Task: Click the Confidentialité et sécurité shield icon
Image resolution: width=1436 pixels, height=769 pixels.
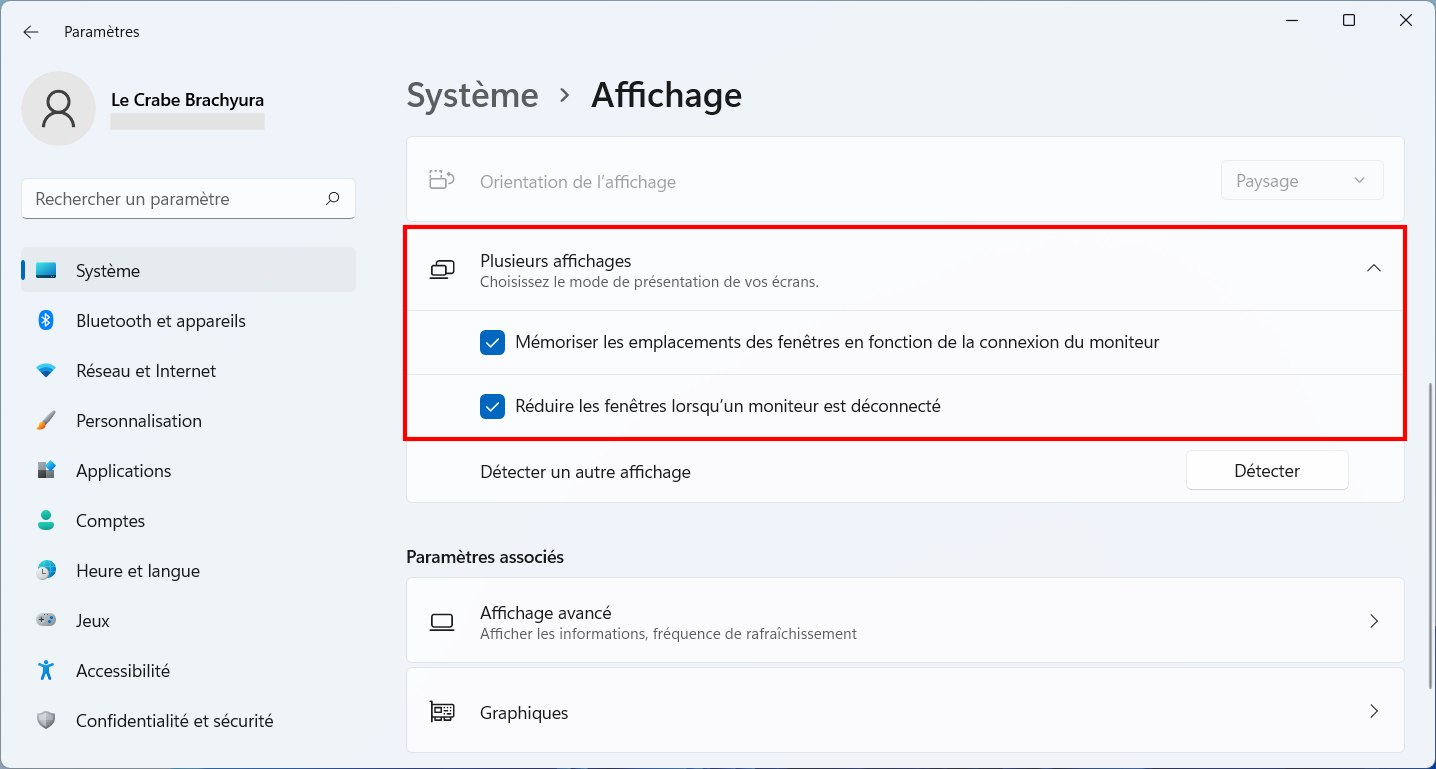Action: pos(46,721)
